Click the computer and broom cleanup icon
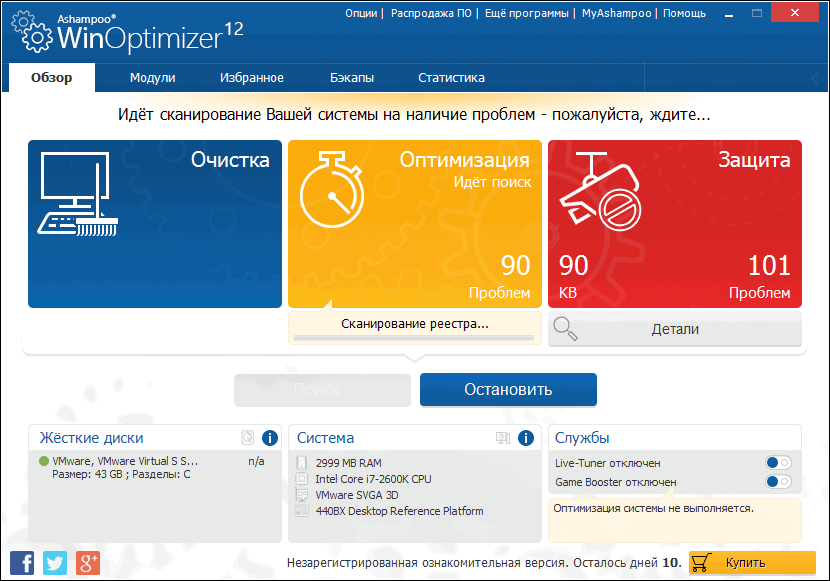The width and height of the screenshot is (830, 581). (78, 194)
